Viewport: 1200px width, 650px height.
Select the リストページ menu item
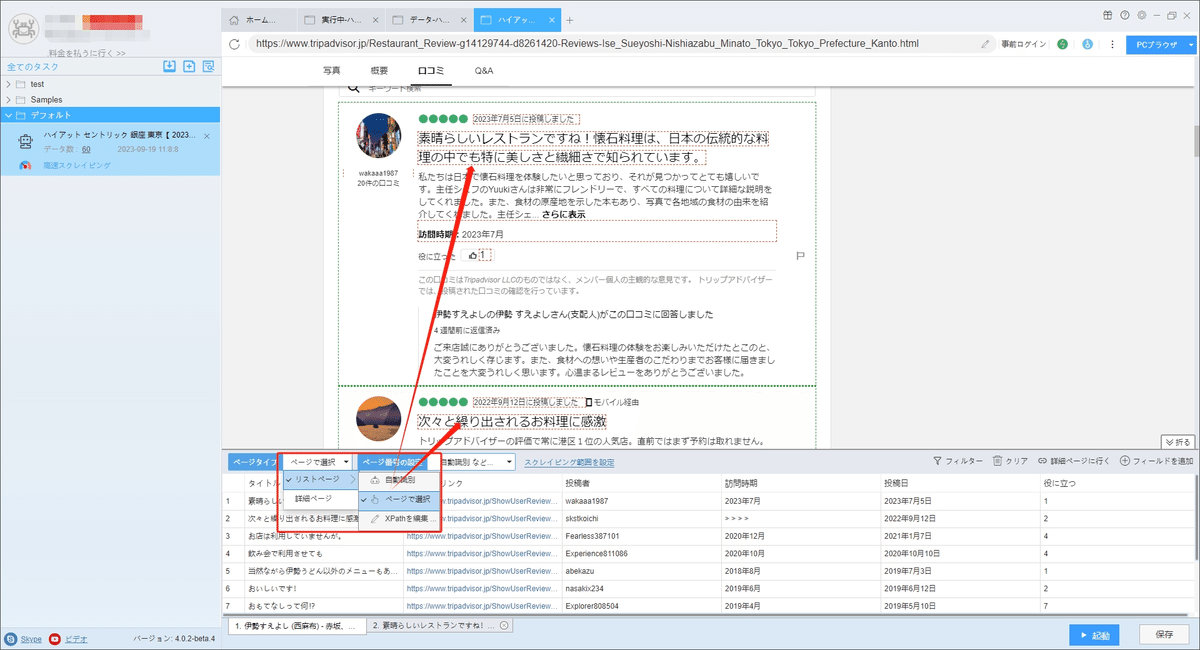319,480
